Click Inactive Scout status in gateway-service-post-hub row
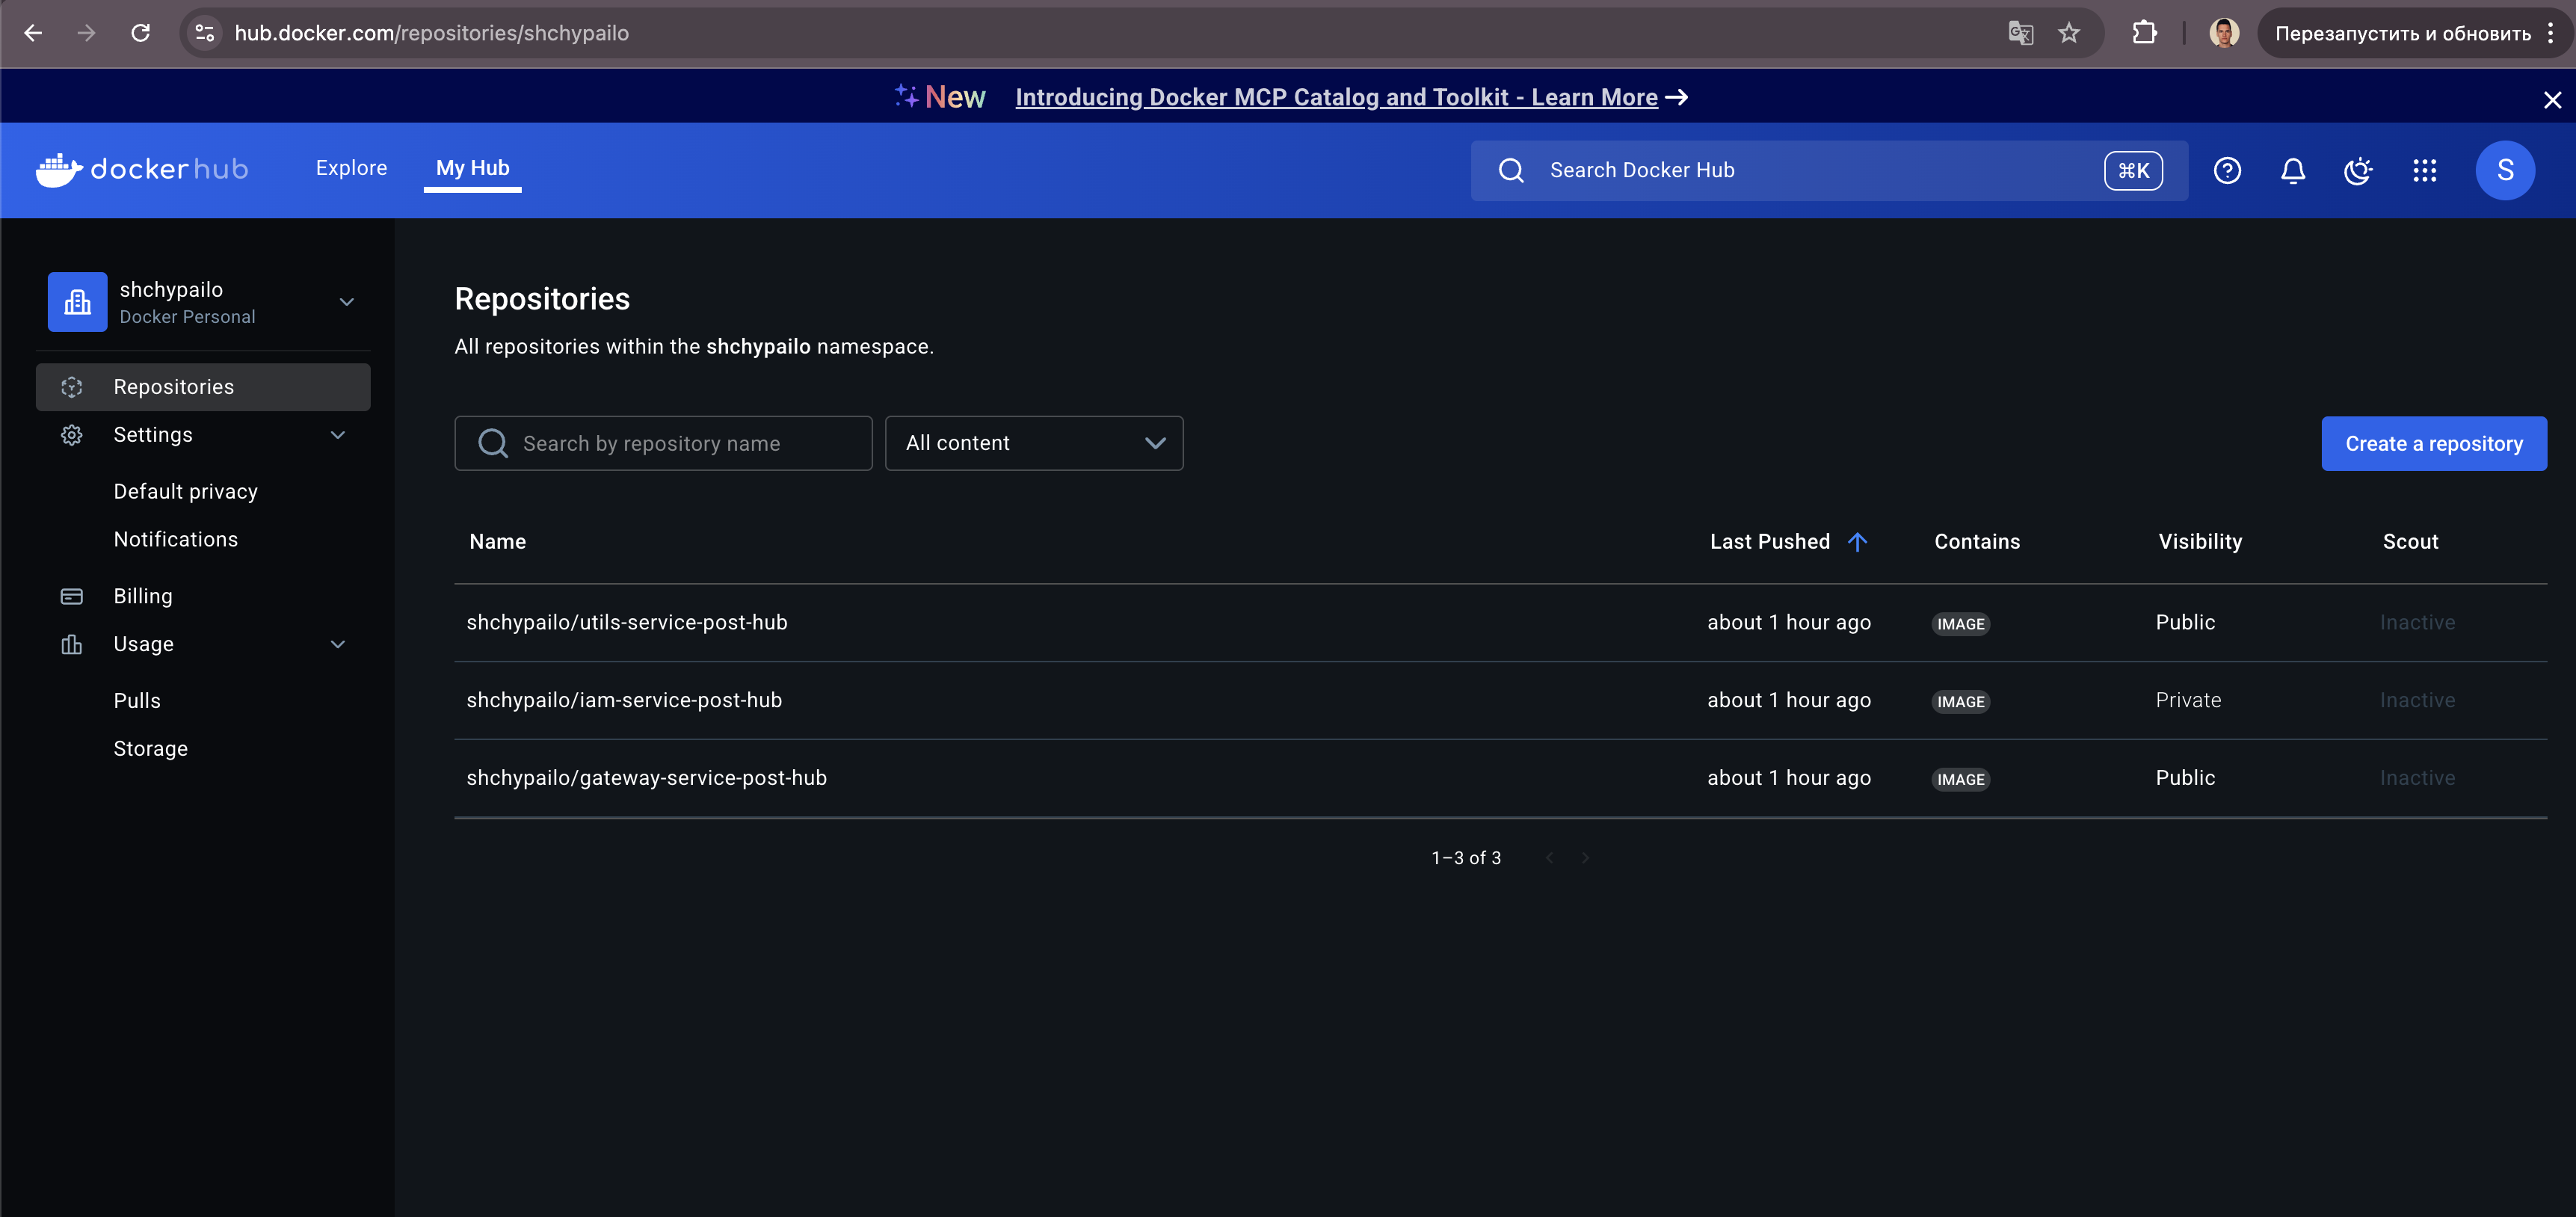The image size is (2576, 1217). point(2417,778)
